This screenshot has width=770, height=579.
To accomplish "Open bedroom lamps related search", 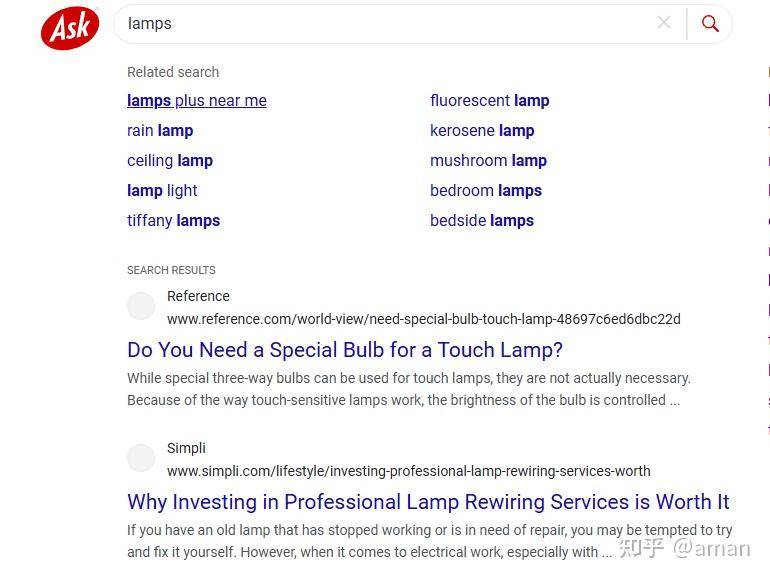I will click(x=486, y=191).
